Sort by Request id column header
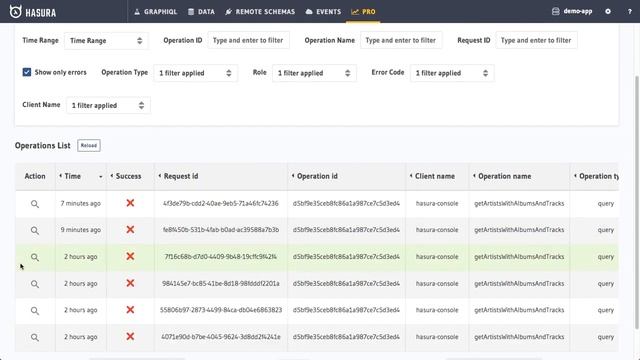640x360 pixels. [221, 176]
